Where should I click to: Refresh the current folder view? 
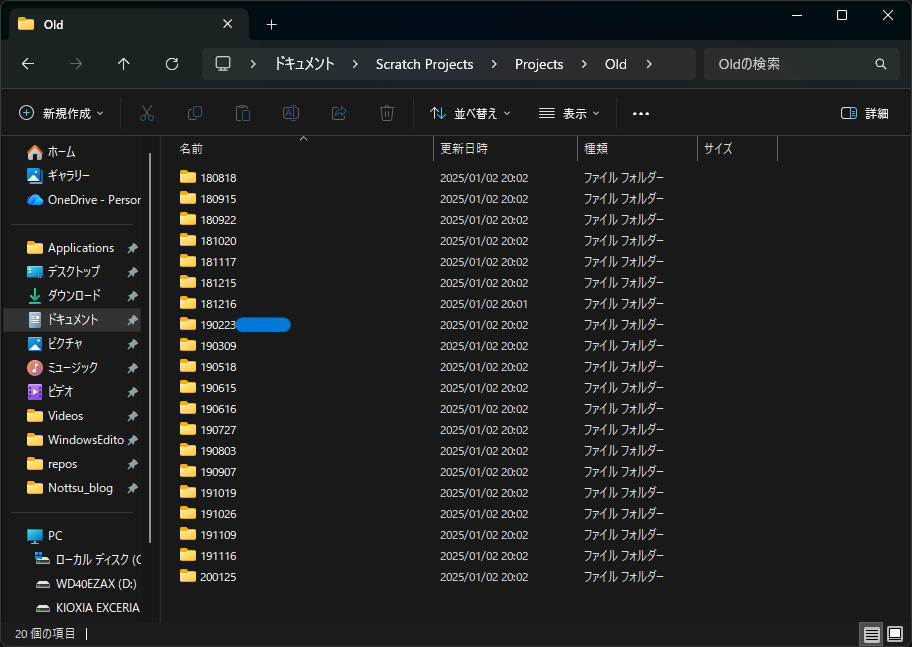[x=172, y=64]
